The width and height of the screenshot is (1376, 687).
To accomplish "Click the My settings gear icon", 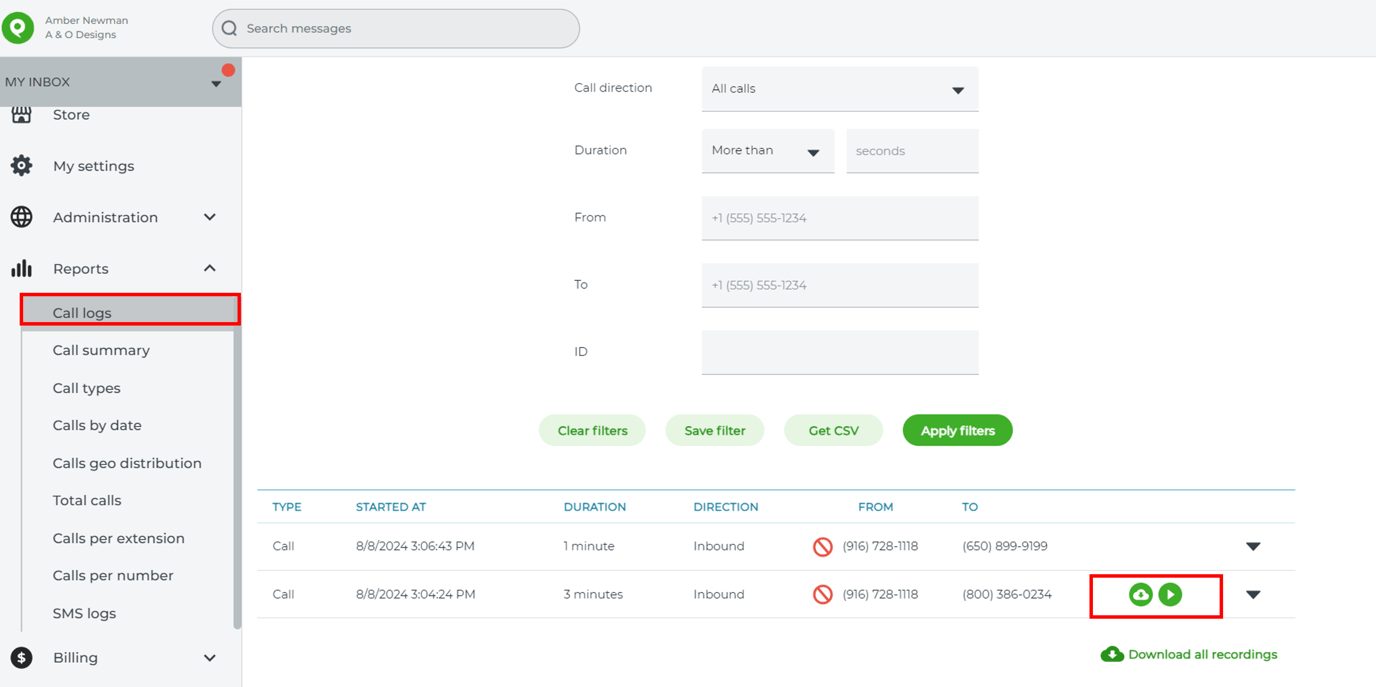I will (22, 166).
